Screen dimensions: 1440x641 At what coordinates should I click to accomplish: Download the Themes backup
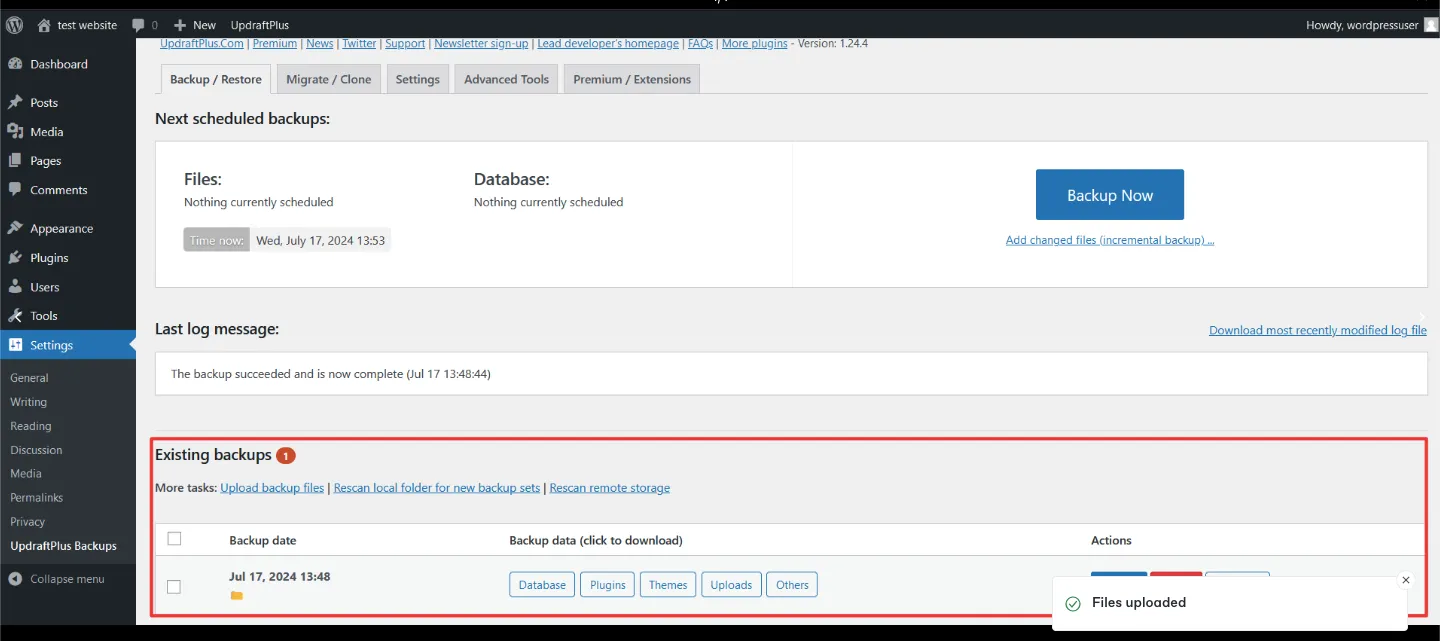(x=668, y=585)
